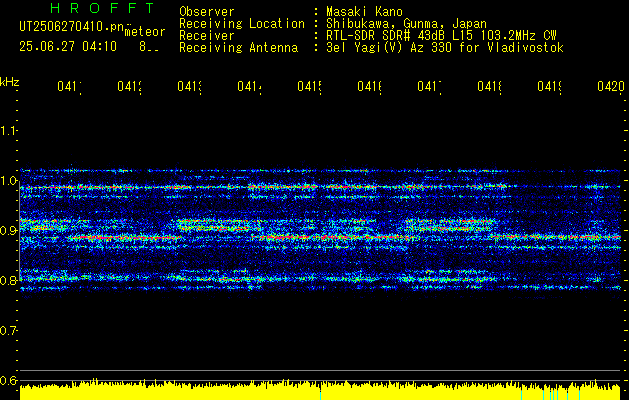Image resolution: width=629 pixels, height=400 pixels.
Task: Click the 0.9 kHz axis label
Action: (8, 230)
